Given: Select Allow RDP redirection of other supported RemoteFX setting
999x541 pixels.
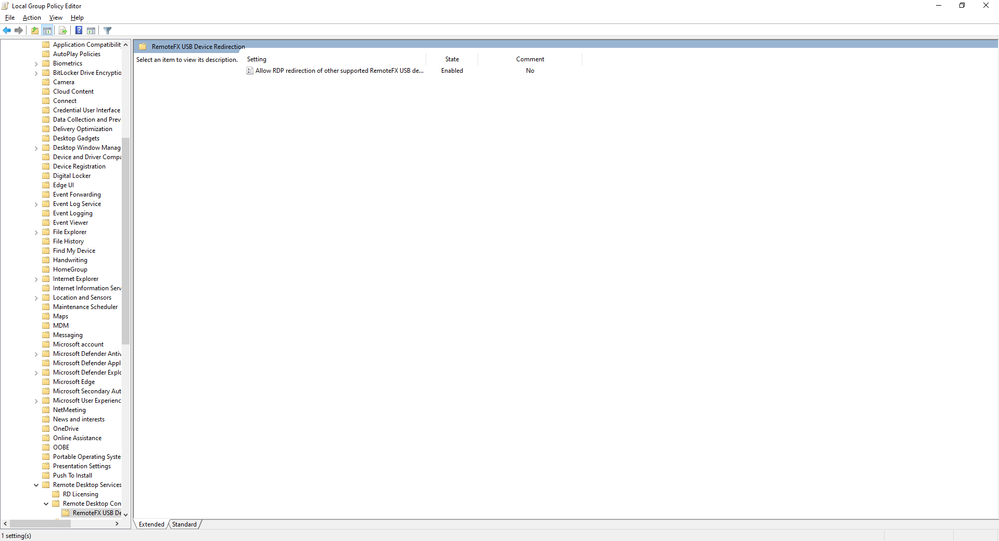Looking at the screenshot, I should tap(339, 71).
